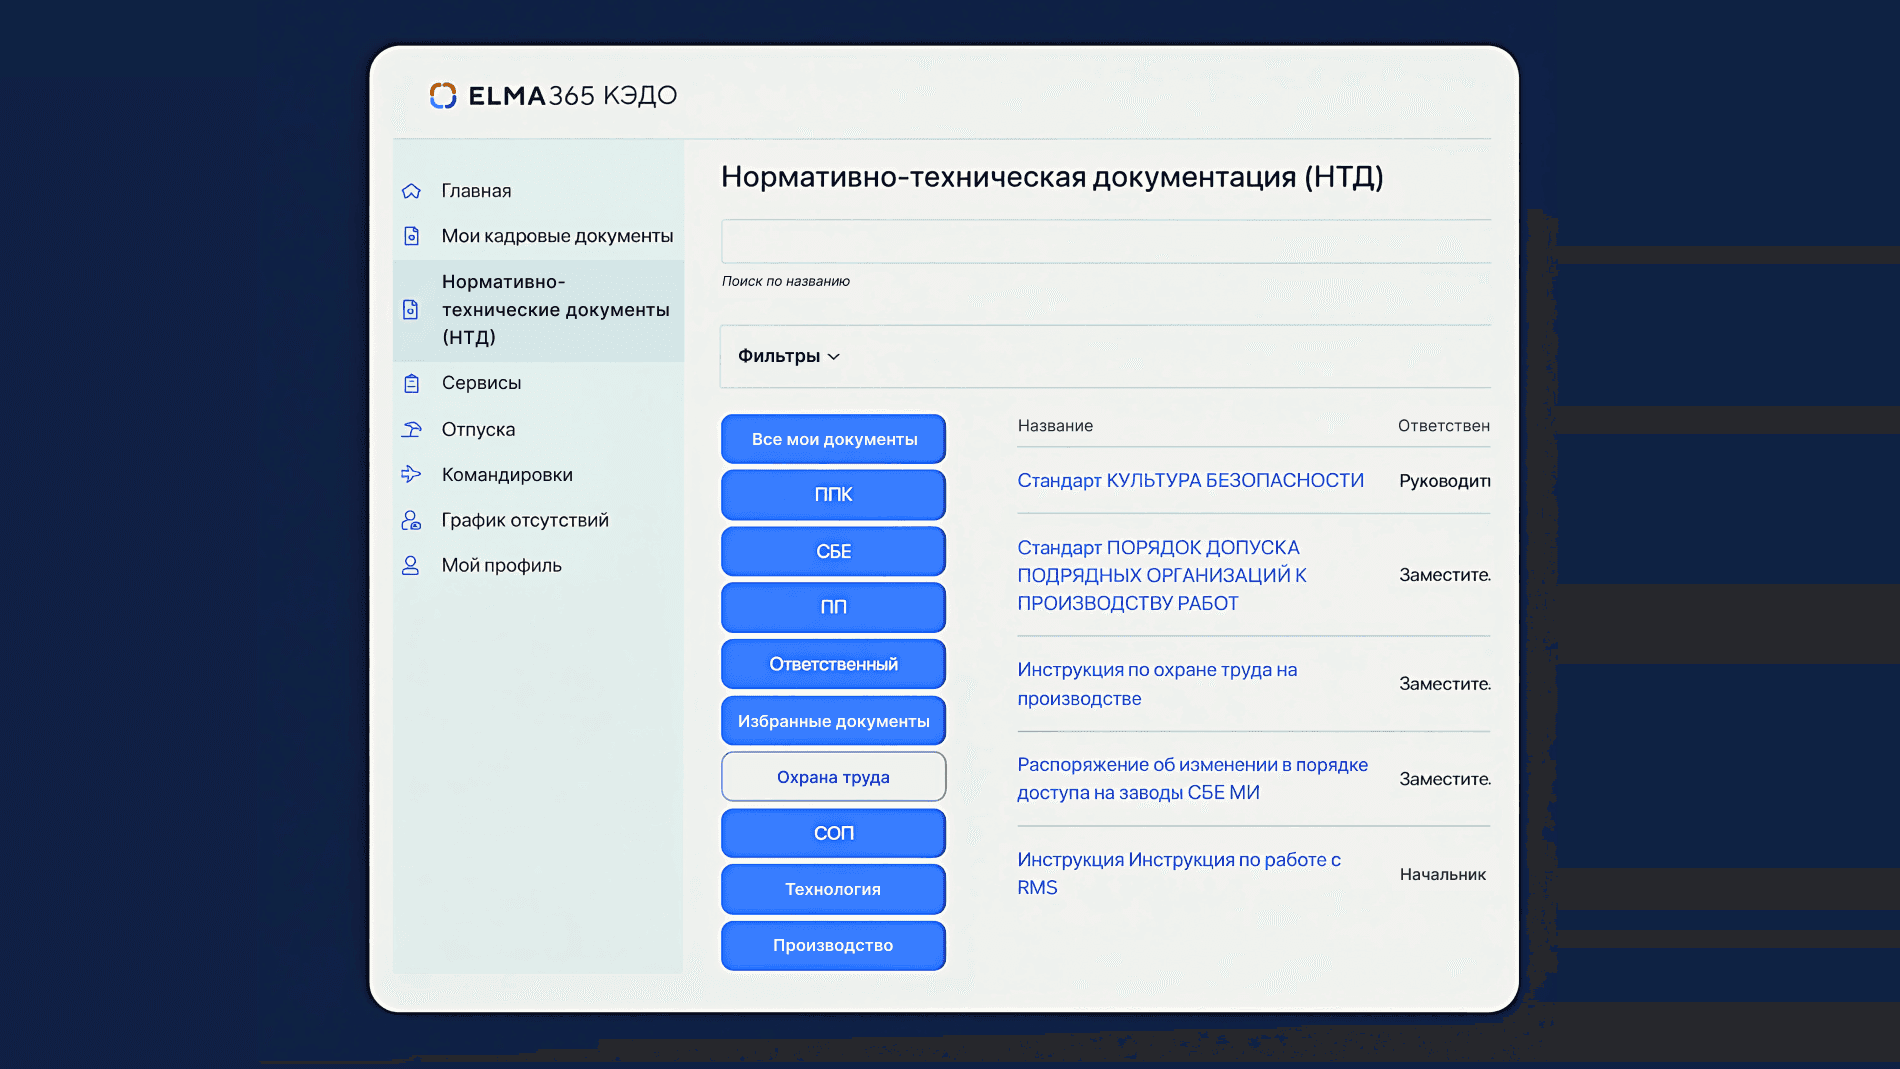The width and height of the screenshot is (1900, 1069).
Task: Click the clipboard icon next to Сервисы
Action: click(x=411, y=383)
